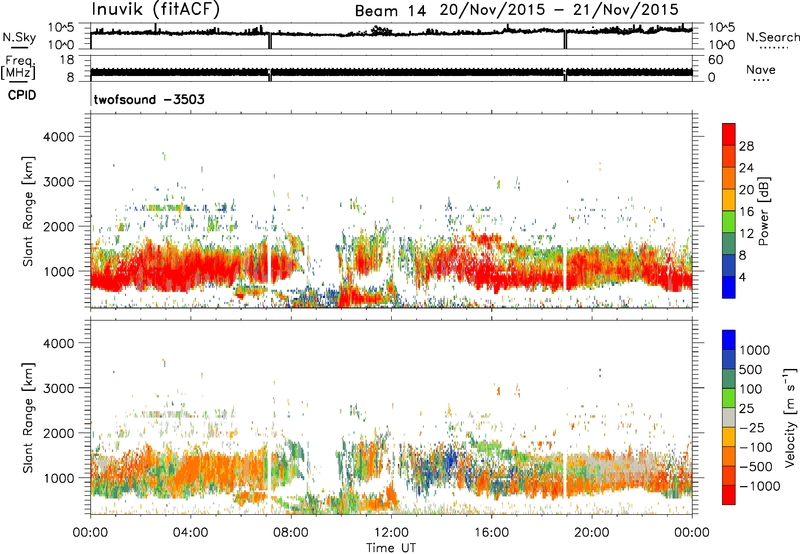The height and width of the screenshot is (554, 800).
Task: Click the 'twofsound -3503' CPID text
Action: (149, 99)
